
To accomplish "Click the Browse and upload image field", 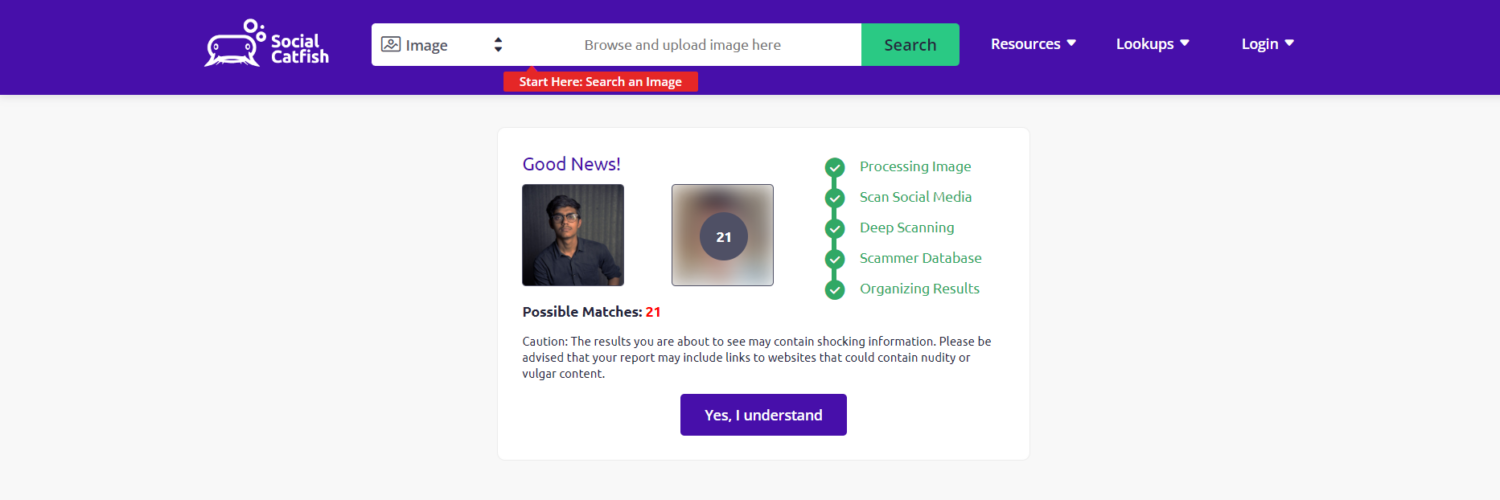I will (682, 44).
